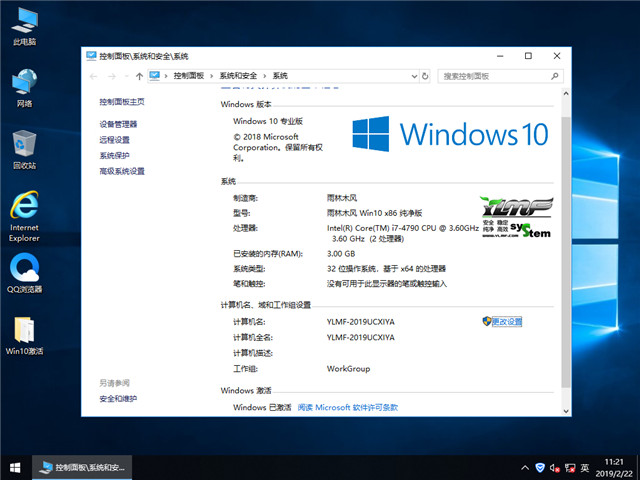Expand chevron after 系统和安全 breadcrumb
Screen dimensions: 640x480
point(264,76)
